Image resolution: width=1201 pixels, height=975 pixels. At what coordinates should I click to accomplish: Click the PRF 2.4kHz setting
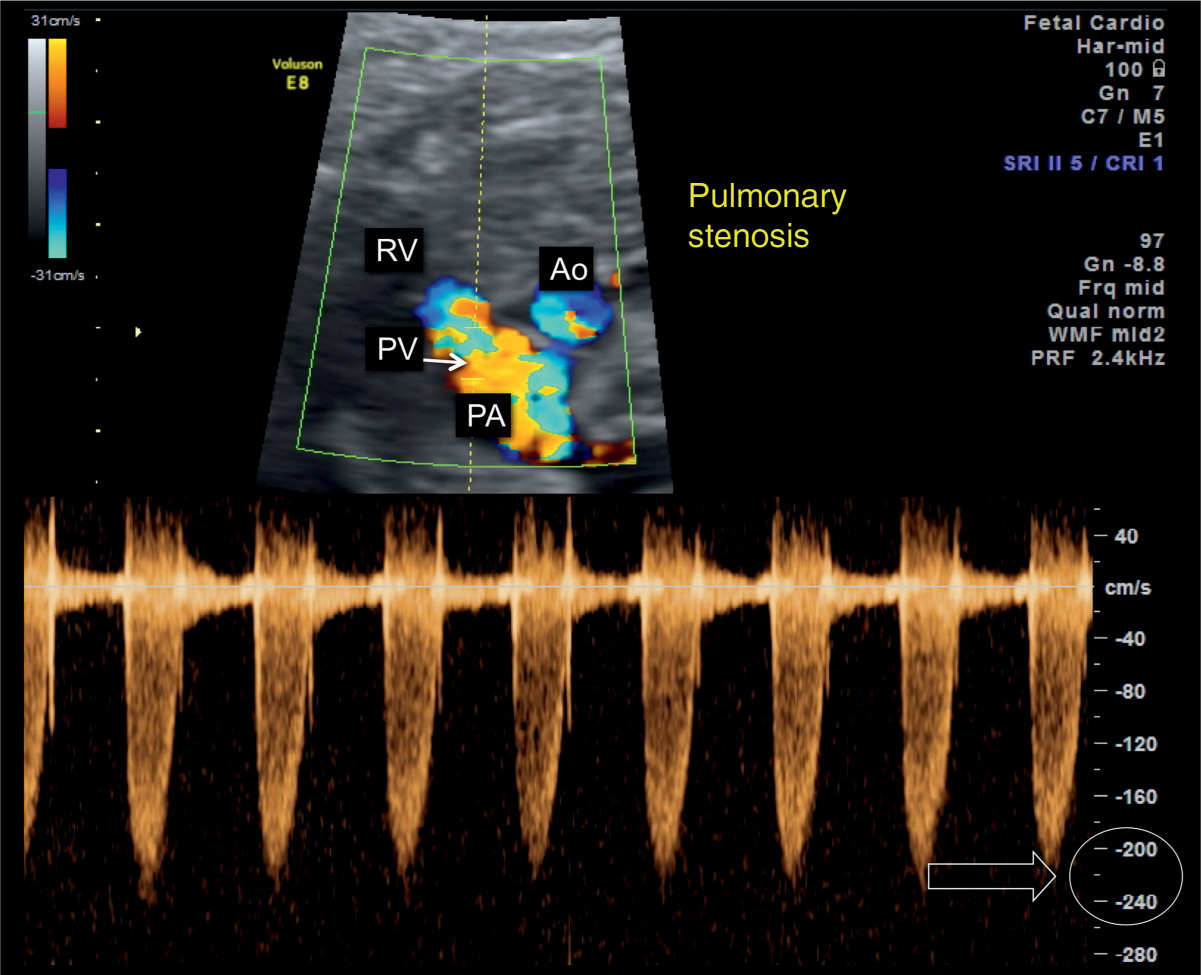[1098, 358]
